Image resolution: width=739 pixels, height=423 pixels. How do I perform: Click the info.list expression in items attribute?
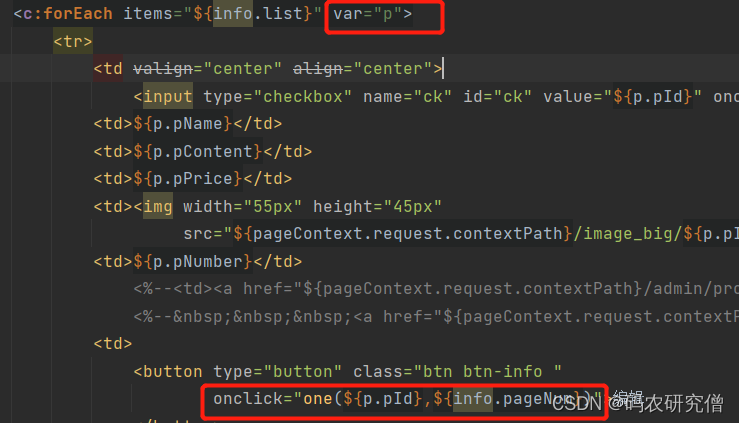click(x=257, y=14)
